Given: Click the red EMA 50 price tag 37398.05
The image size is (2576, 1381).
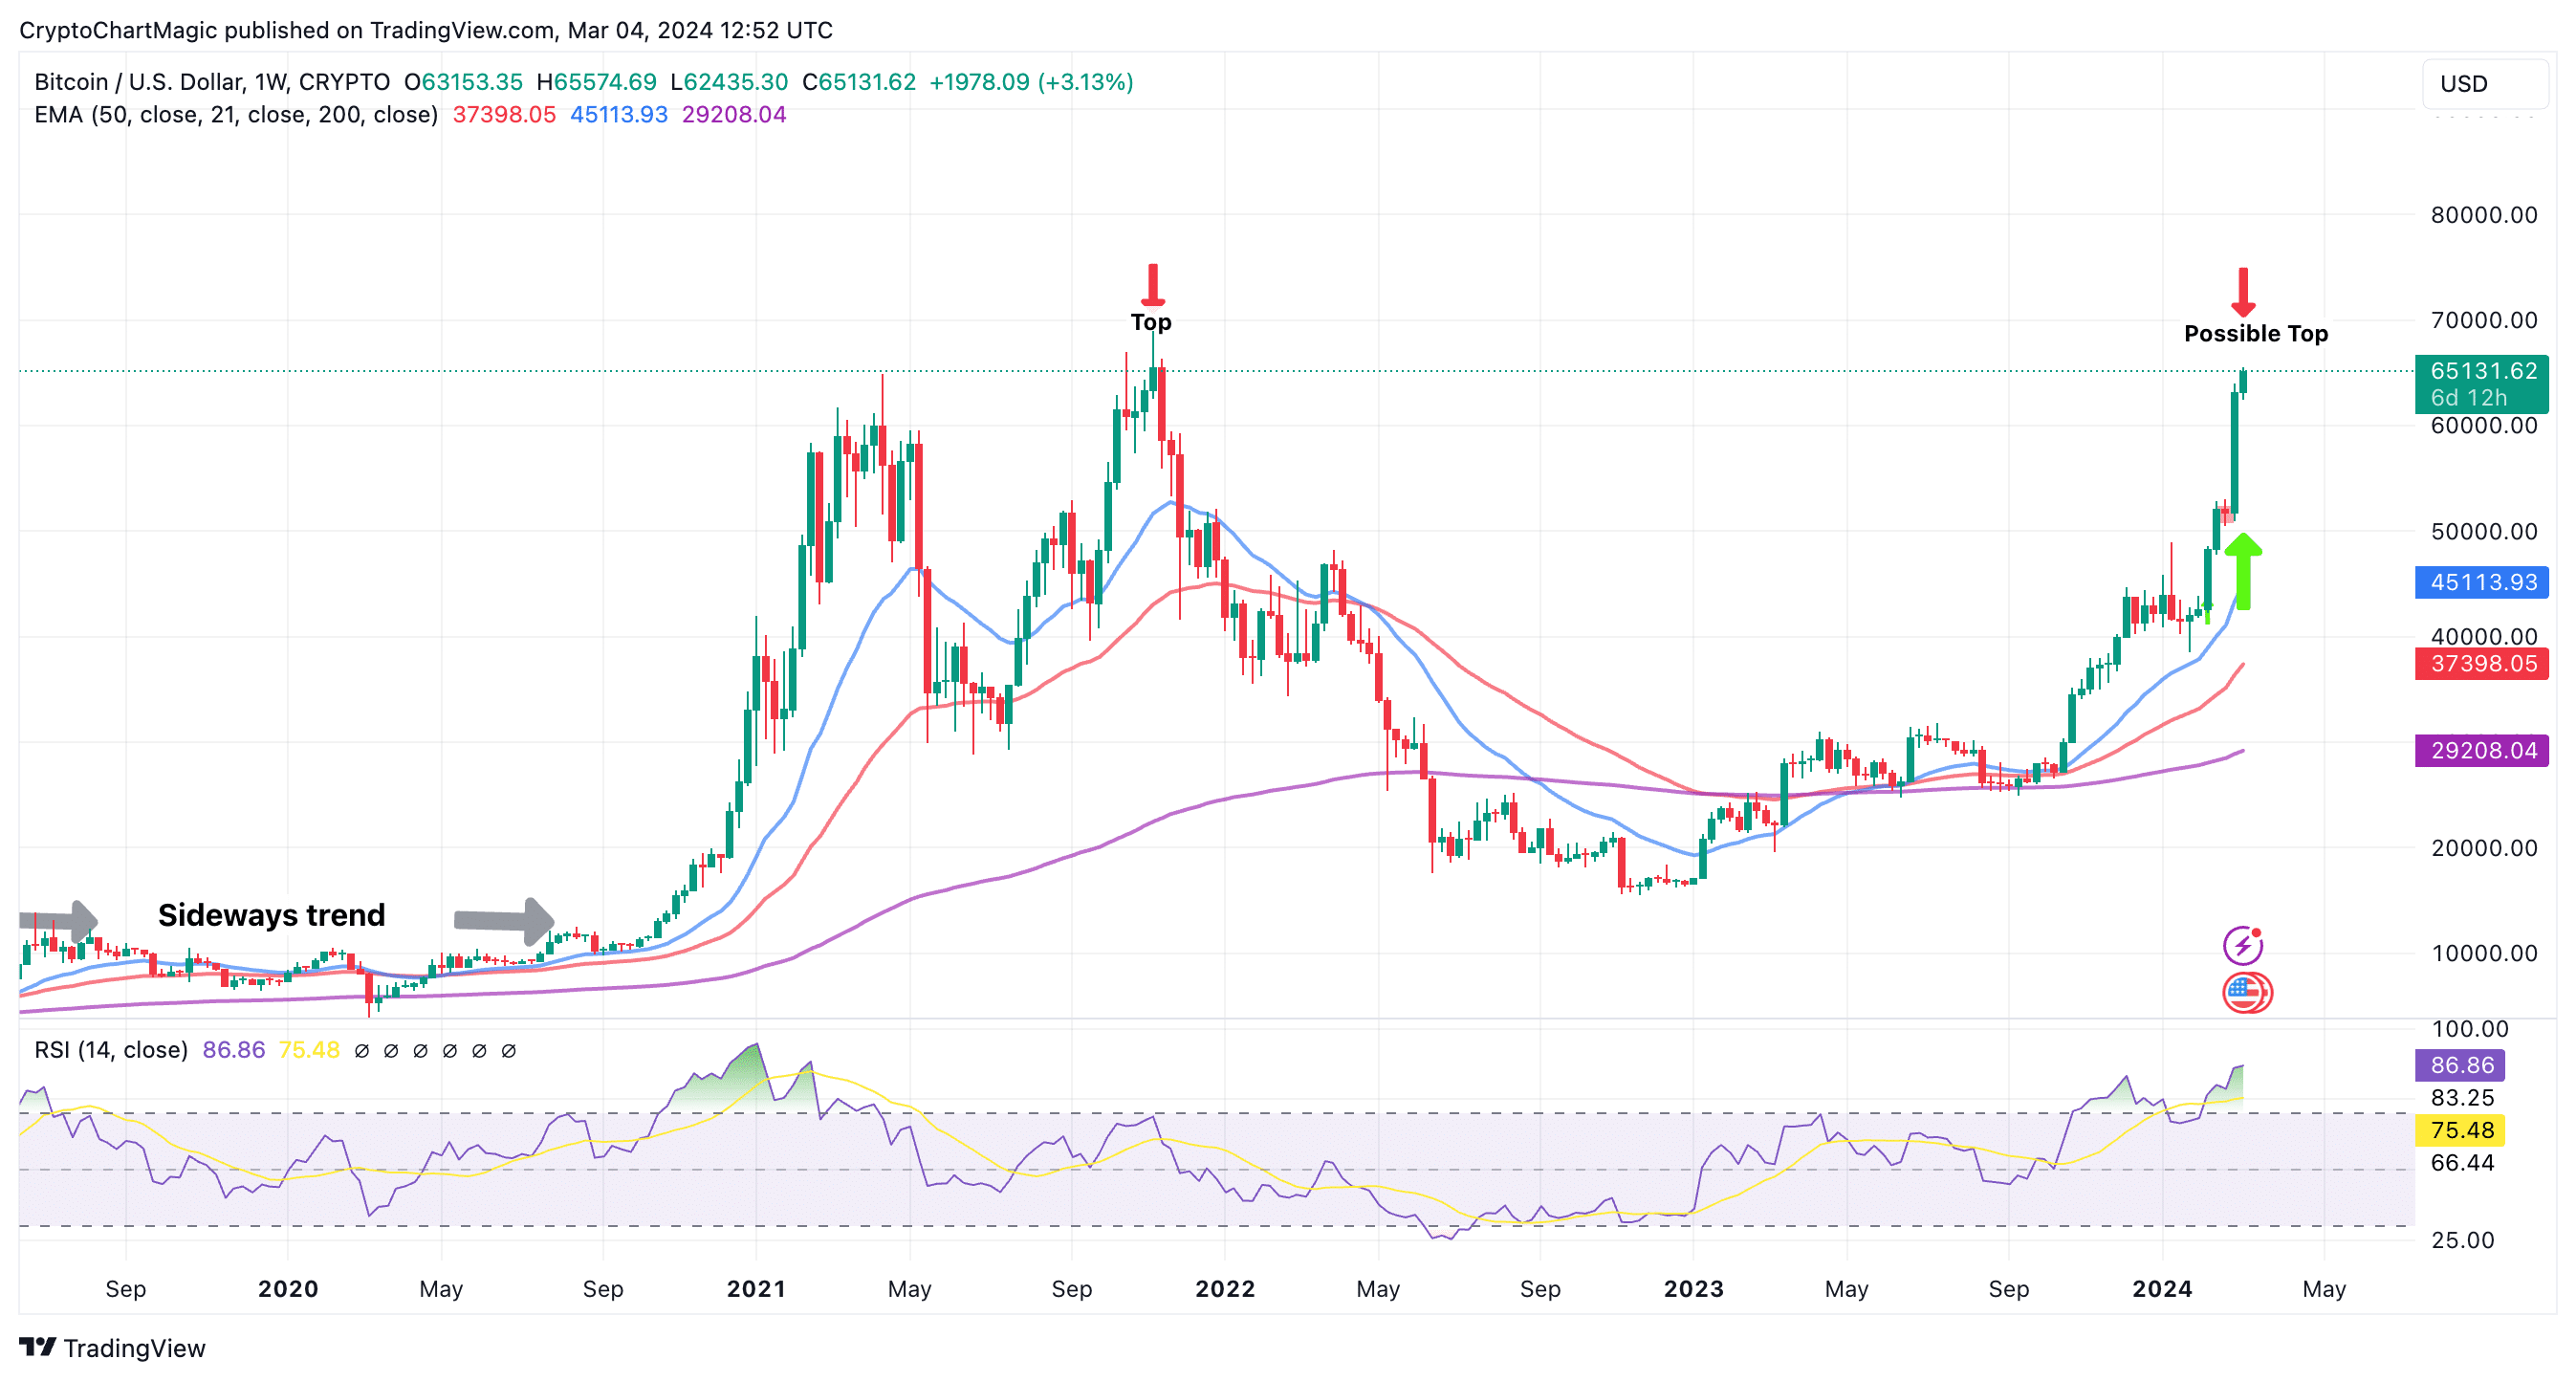Looking at the screenshot, I should (x=2481, y=663).
